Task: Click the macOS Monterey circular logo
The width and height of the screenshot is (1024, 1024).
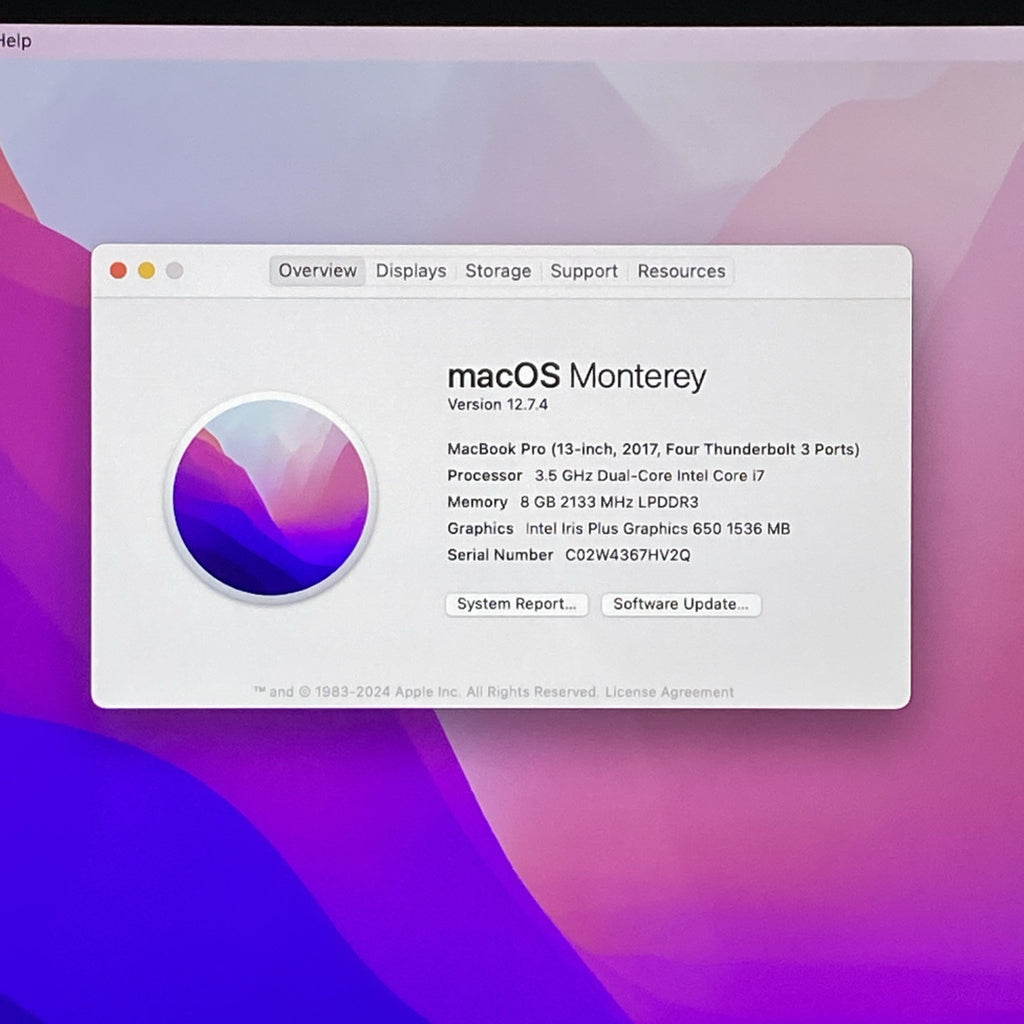Action: click(x=271, y=498)
